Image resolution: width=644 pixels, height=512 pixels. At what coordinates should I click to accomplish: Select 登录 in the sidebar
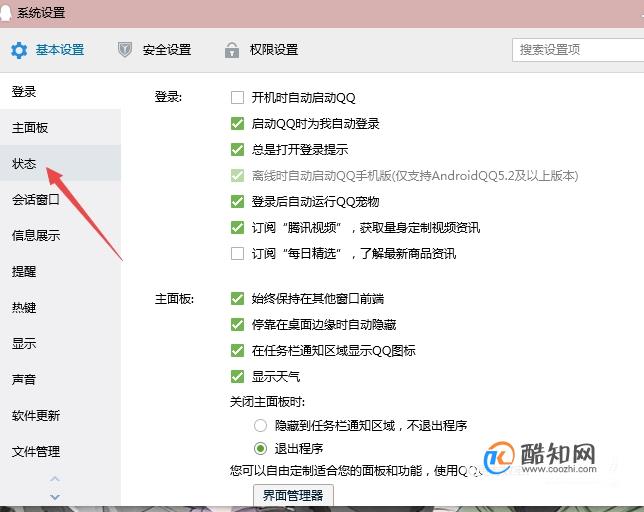click(60, 91)
